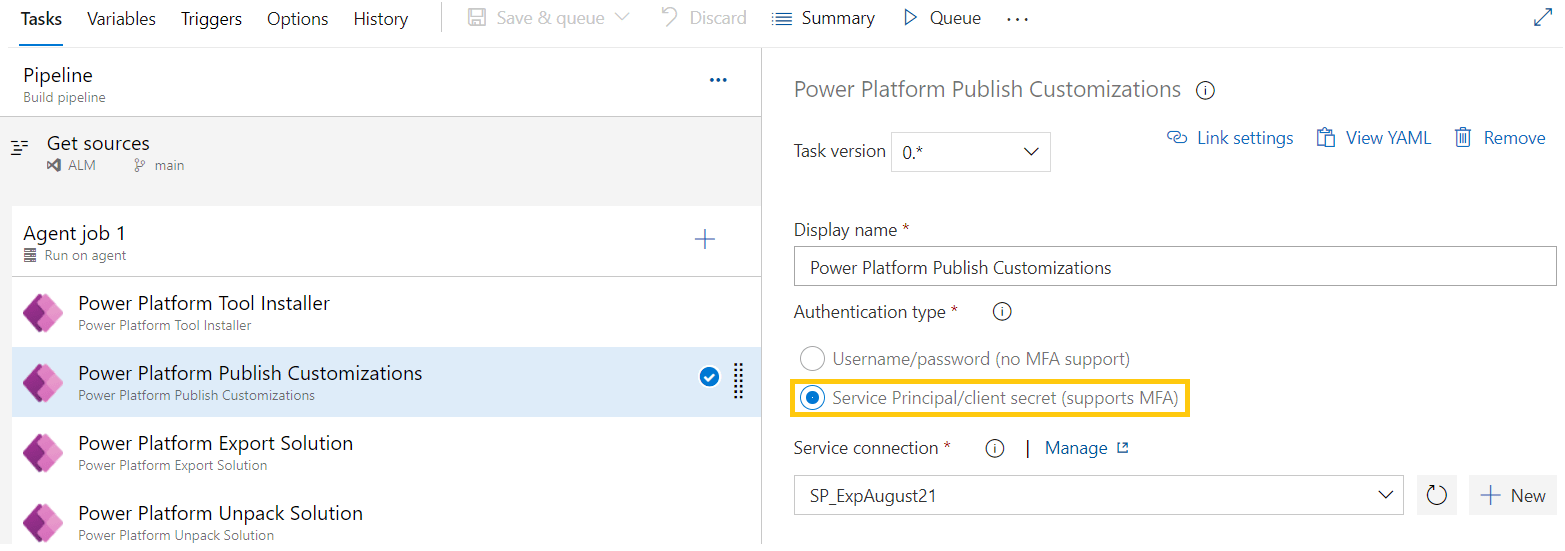The image size is (1565, 551).
Task: Toggle full screen expand icon
Action: 1543,18
